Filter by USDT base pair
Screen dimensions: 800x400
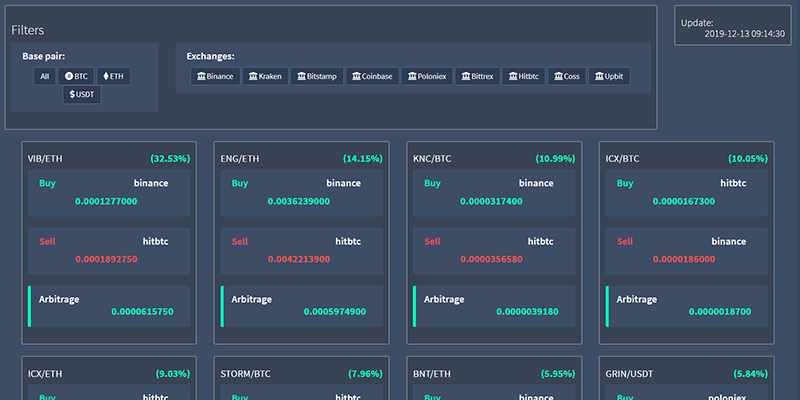[82, 95]
